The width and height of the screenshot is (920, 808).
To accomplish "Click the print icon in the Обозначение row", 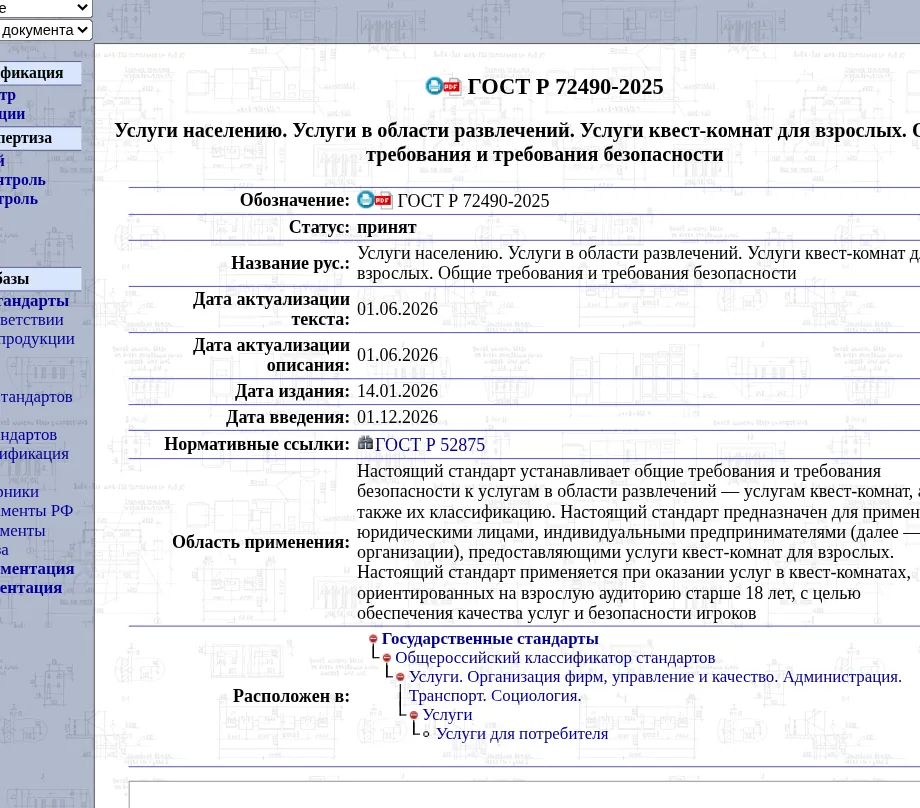I will click(x=366, y=200).
